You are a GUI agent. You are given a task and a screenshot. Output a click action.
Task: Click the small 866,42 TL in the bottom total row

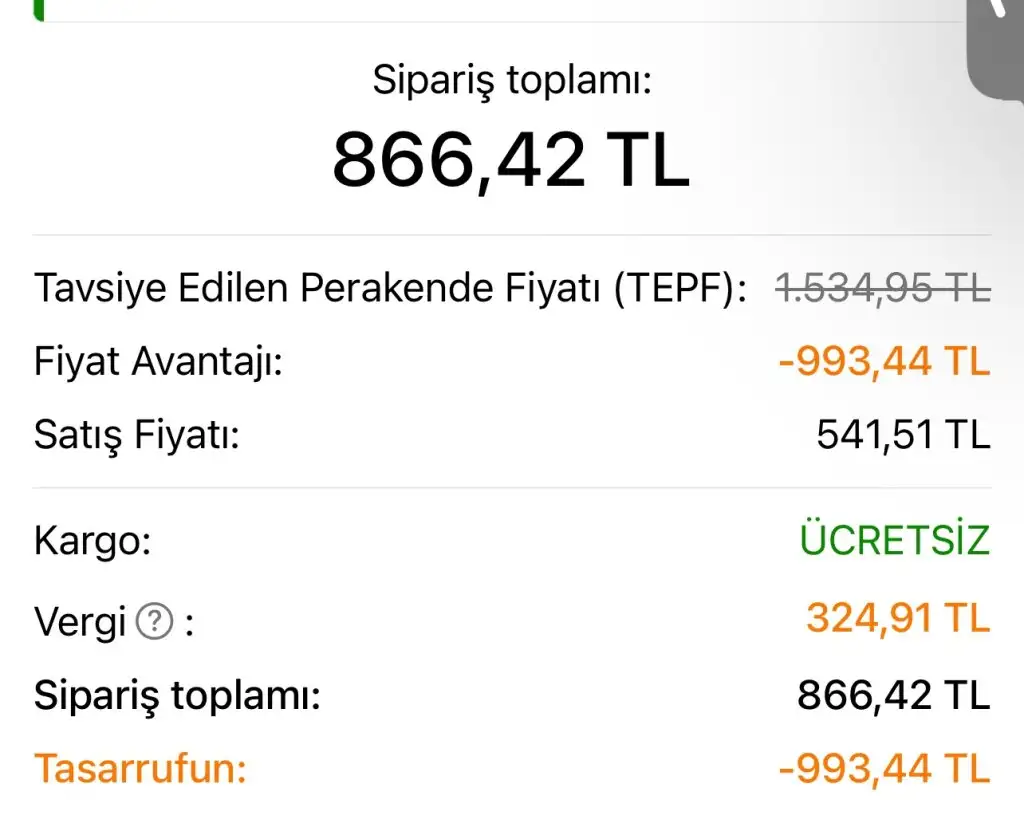click(893, 695)
